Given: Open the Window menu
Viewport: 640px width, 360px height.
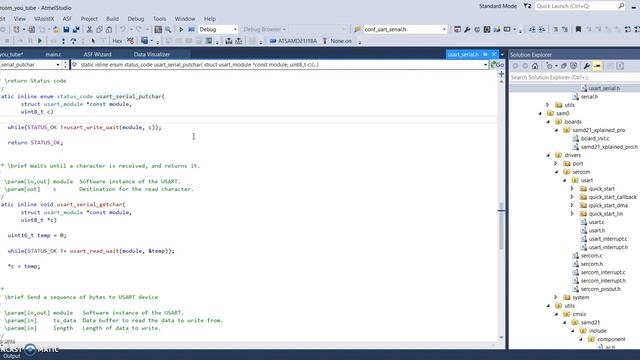Looking at the screenshot, I should coord(184,19).
